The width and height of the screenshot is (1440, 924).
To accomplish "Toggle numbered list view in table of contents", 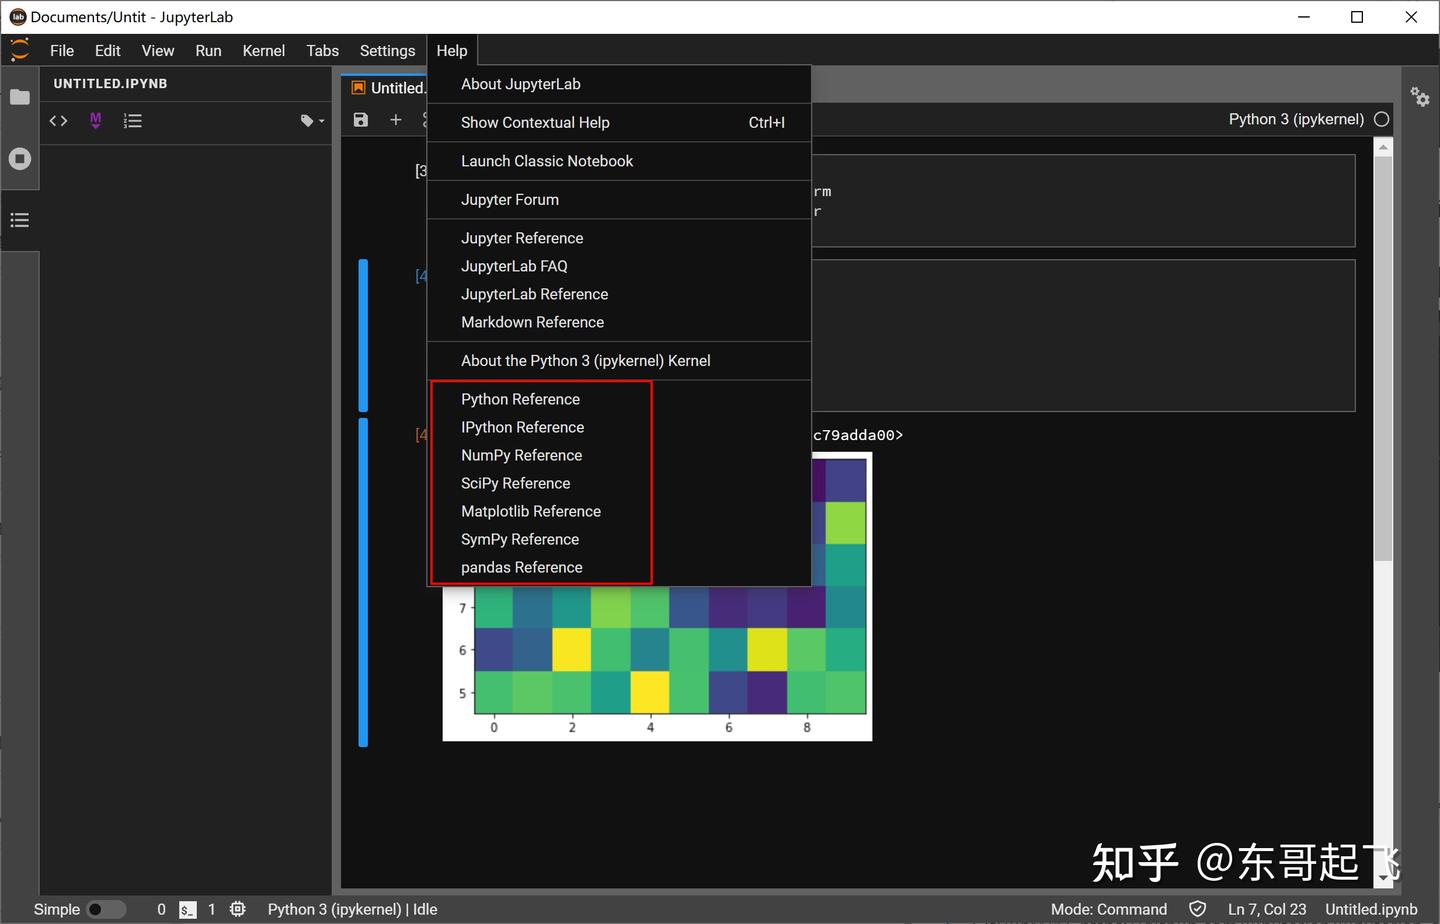I will click(x=133, y=120).
